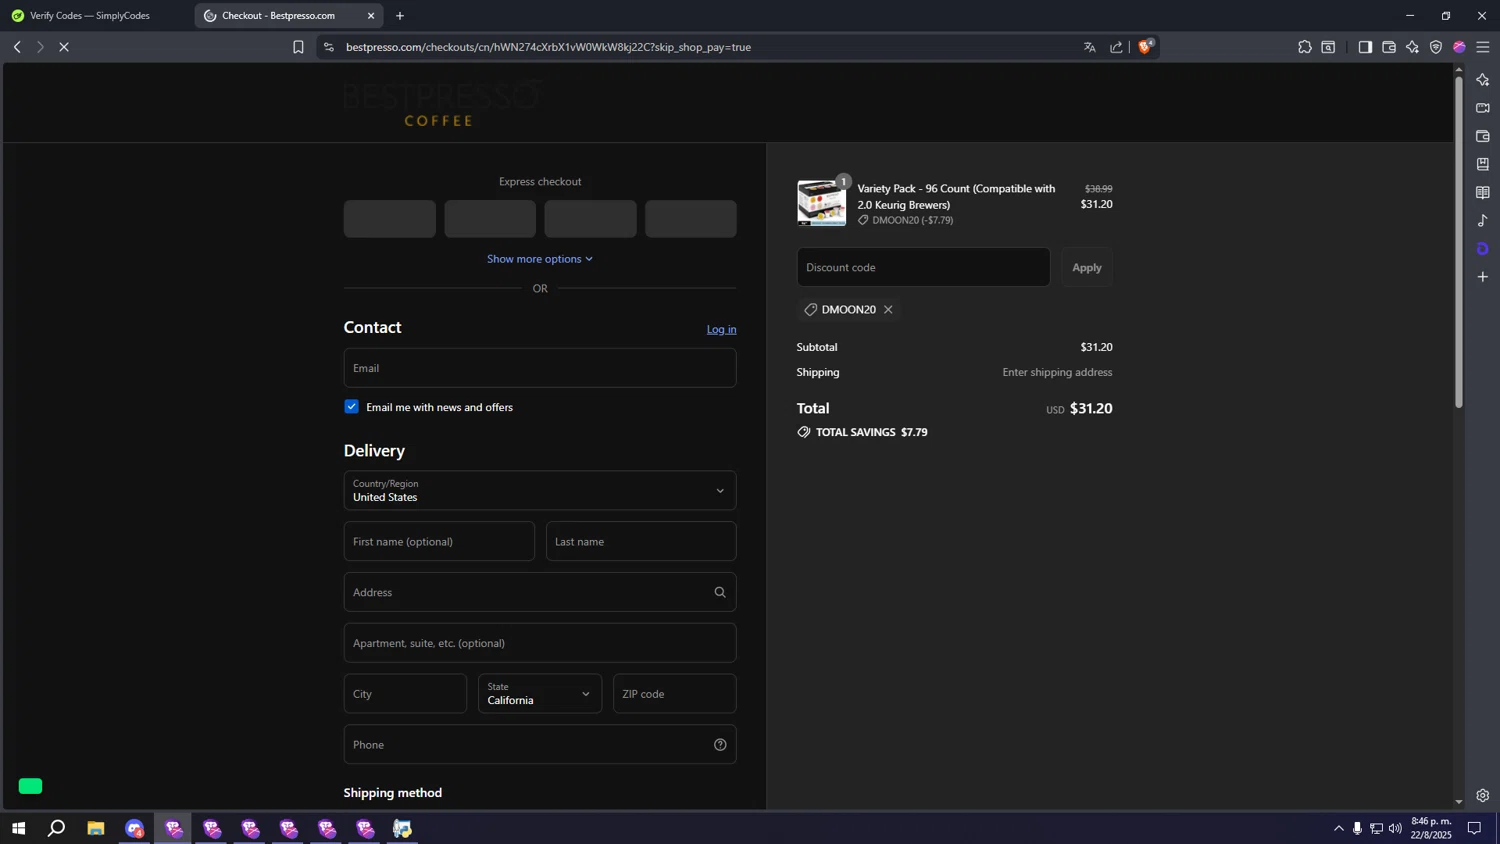Click the Bestpresso Coffee logo
This screenshot has height=844, width=1500.
pos(441,103)
